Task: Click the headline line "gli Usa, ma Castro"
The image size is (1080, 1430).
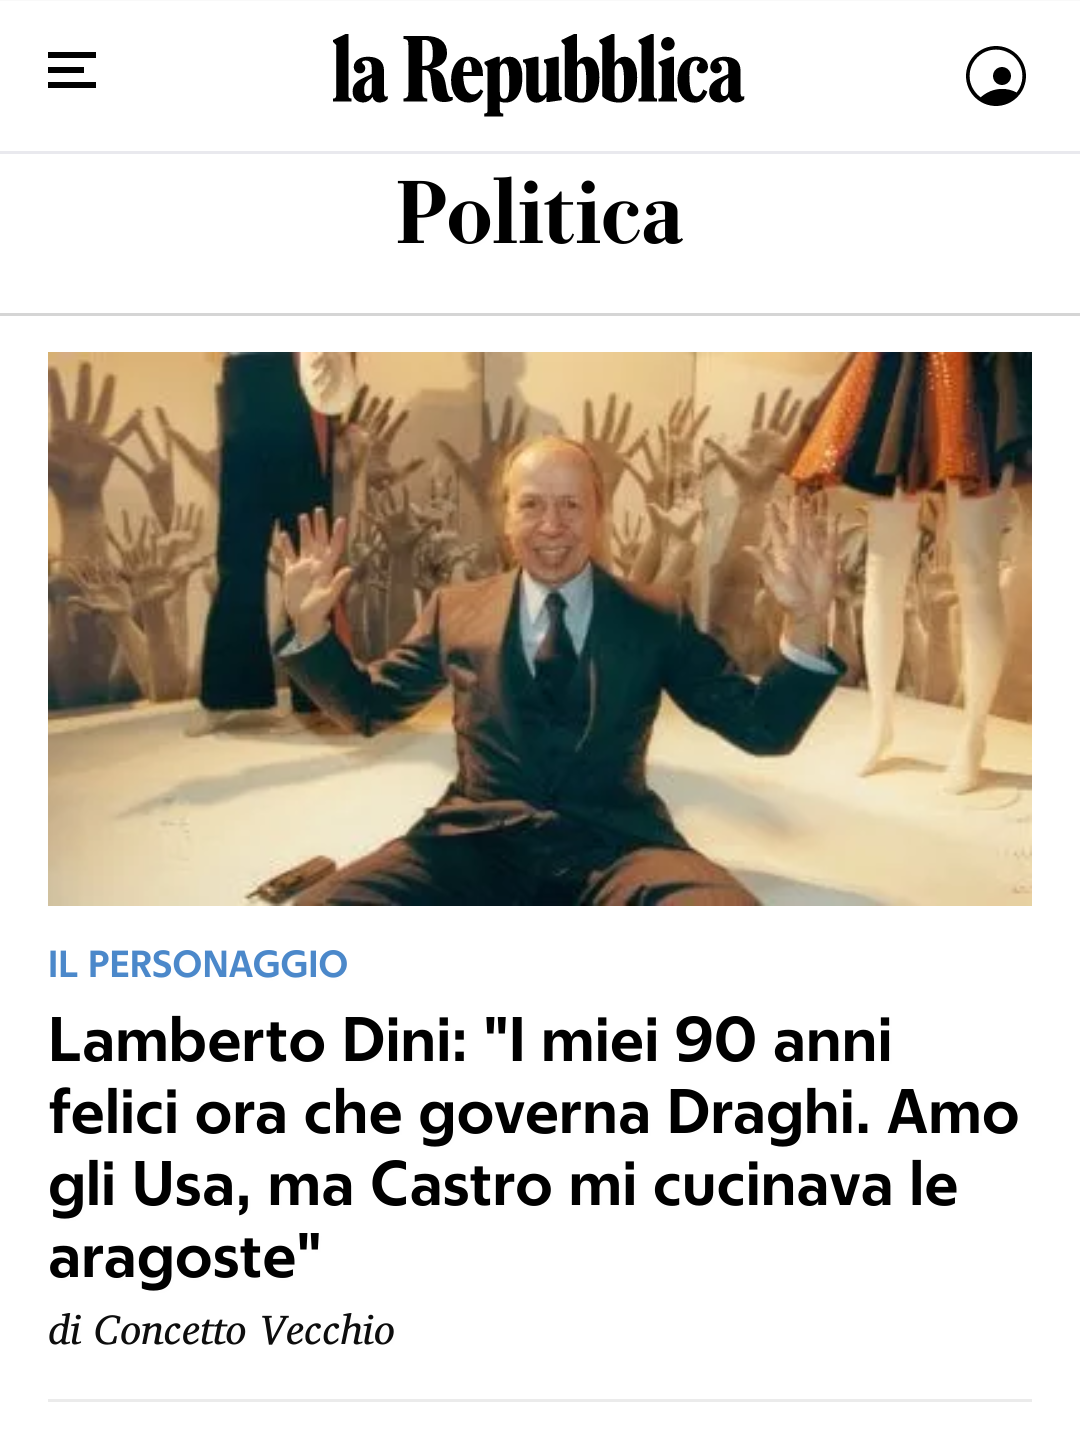Action: point(300,1186)
